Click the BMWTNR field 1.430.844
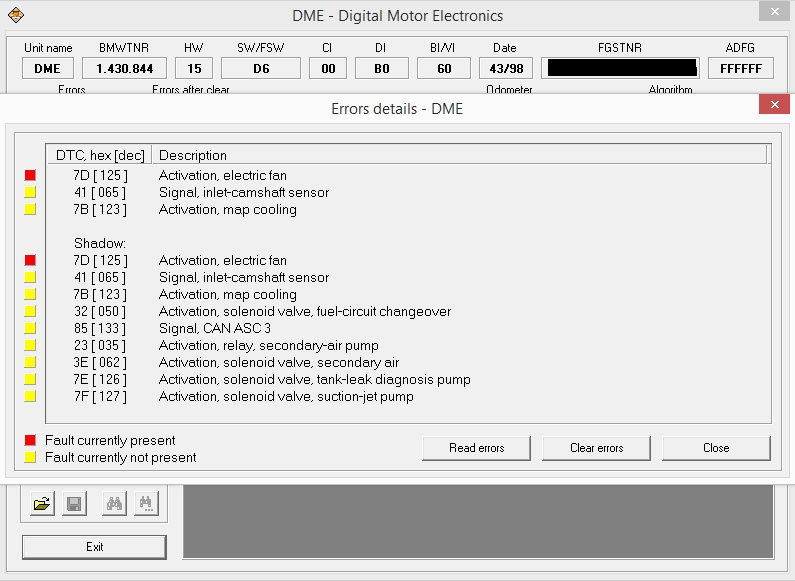Viewport: 795px width, 581px height. click(x=125, y=68)
